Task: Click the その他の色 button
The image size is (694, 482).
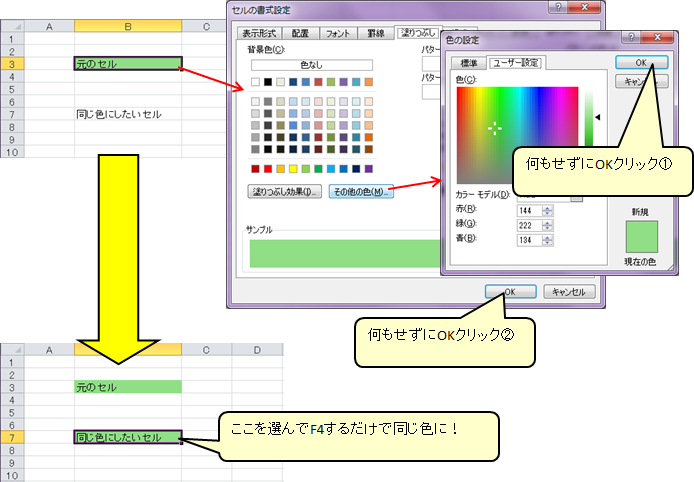Action: (361, 192)
